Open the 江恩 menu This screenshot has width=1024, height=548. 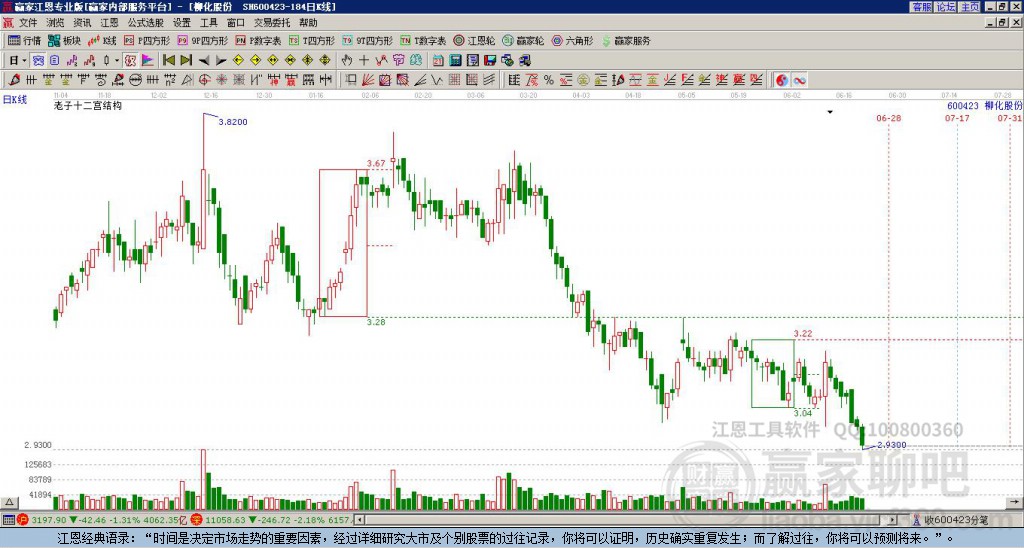click(109, 23)
